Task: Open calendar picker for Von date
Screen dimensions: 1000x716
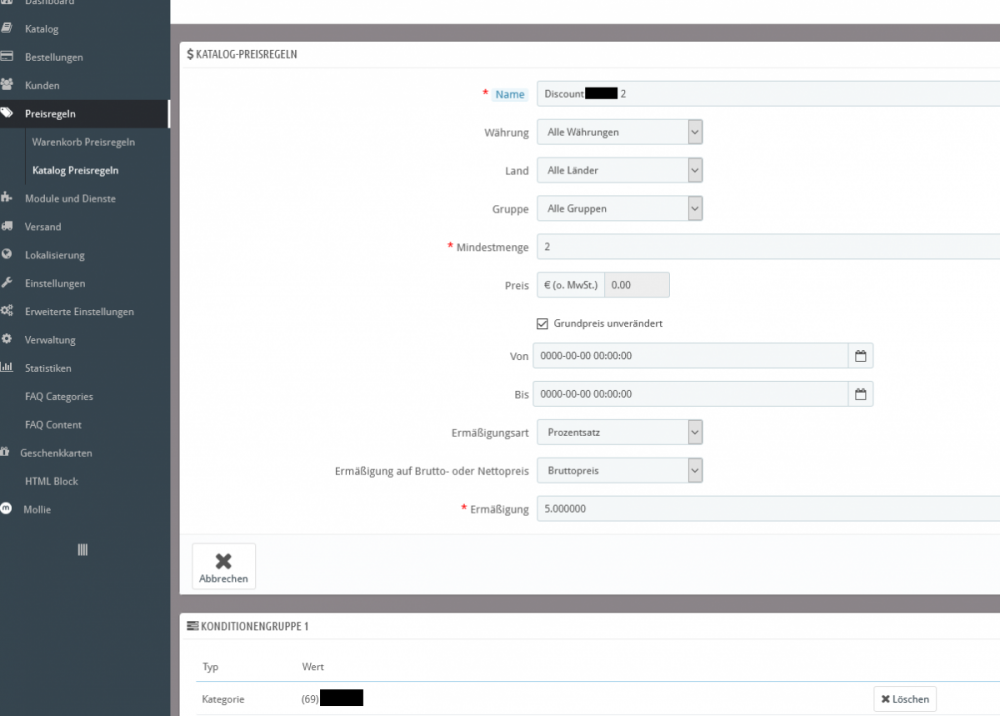Action: point(860,356)
